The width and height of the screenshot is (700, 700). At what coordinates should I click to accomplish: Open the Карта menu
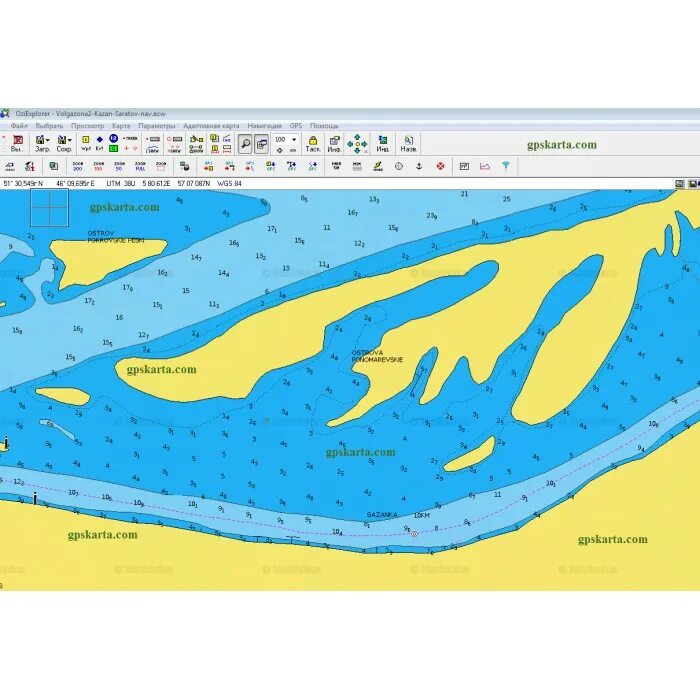click(121, 126)
